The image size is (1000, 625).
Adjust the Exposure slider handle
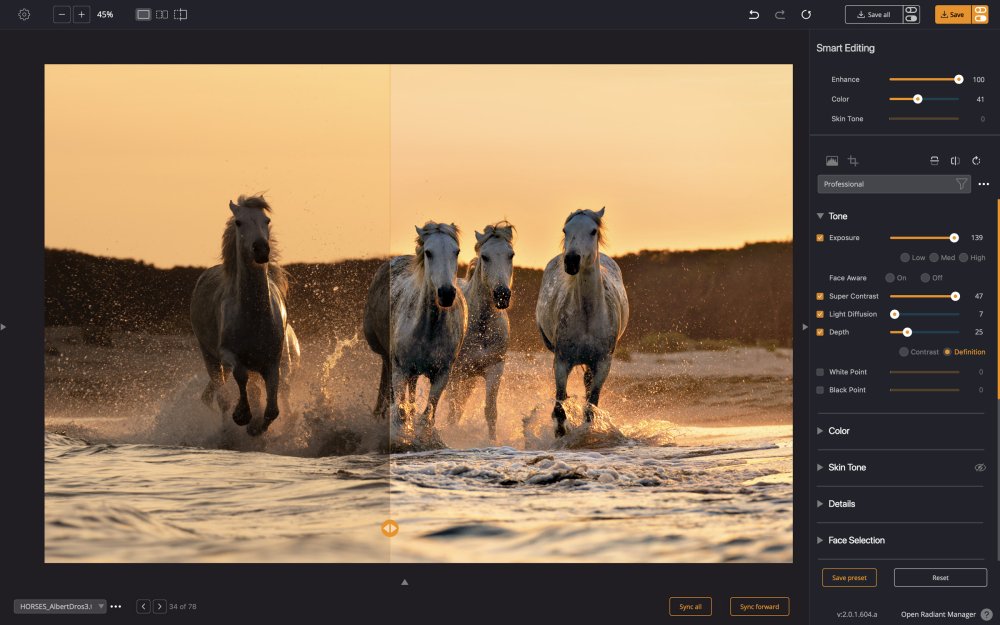click(x=954, y=238)
